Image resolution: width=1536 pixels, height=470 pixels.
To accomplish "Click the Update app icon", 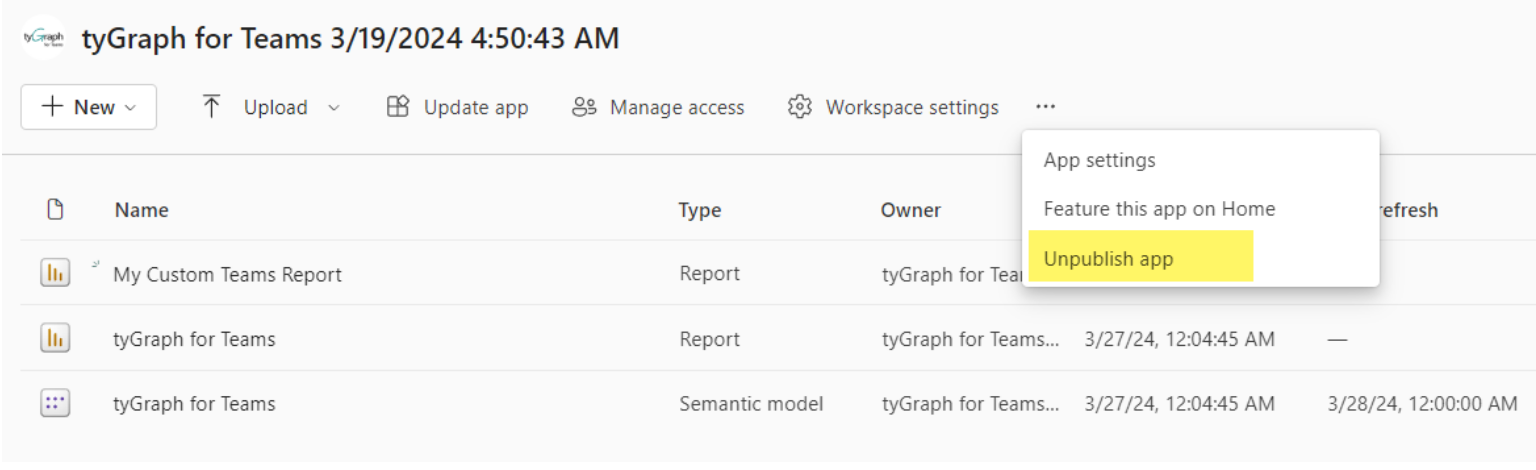I will (x=398, y=107).
